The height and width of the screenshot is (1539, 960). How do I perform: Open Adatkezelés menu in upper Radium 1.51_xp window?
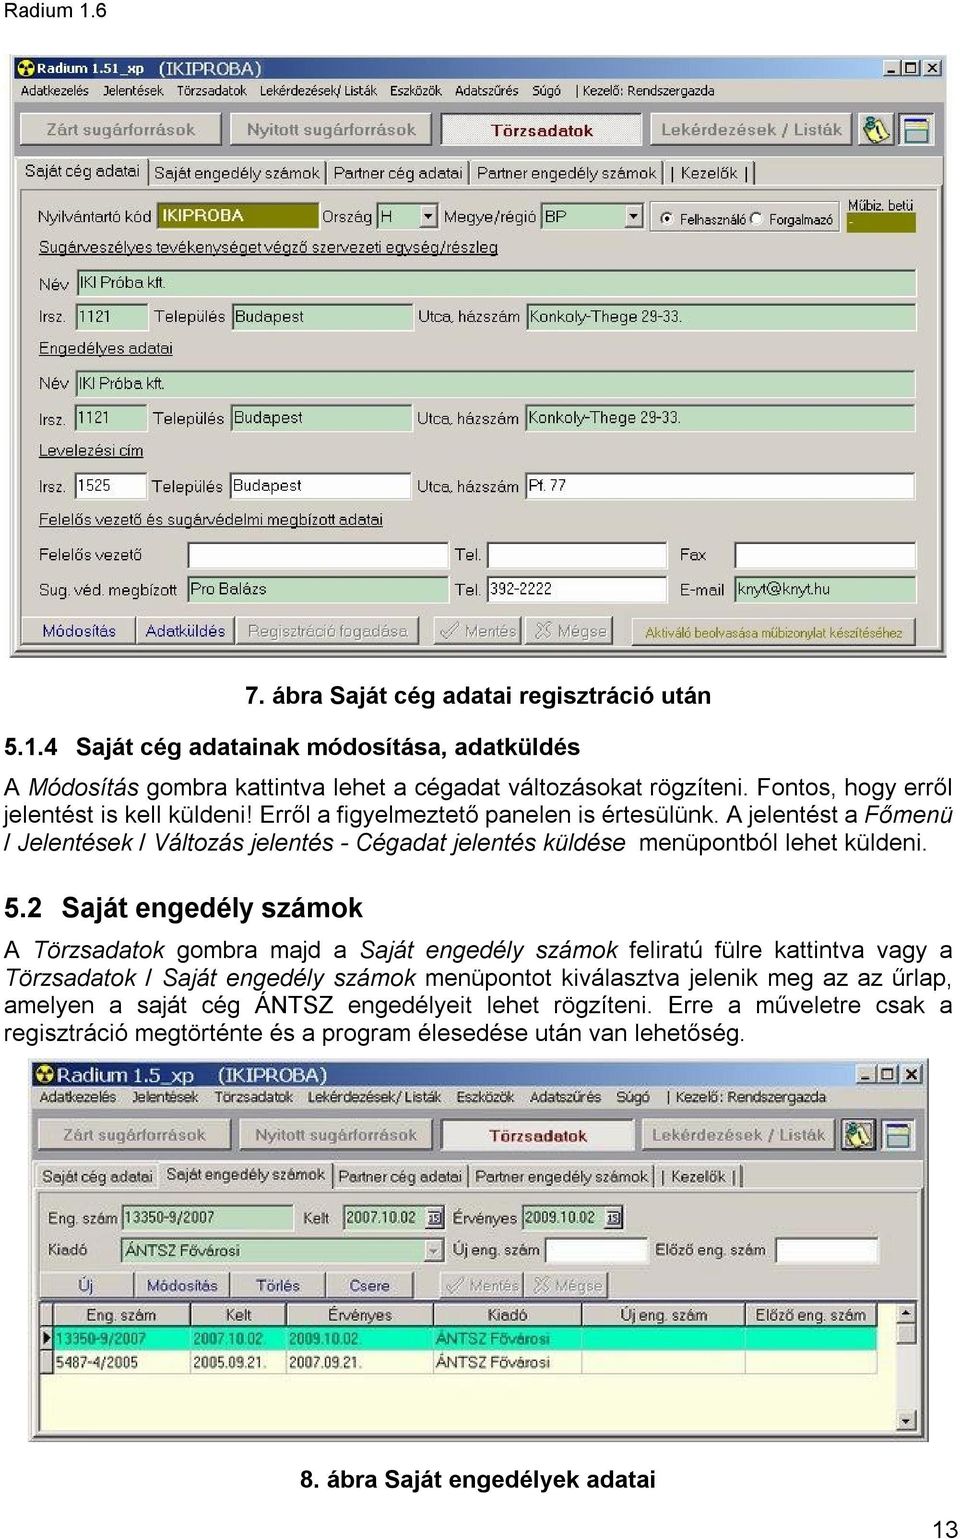pos(55,91)
